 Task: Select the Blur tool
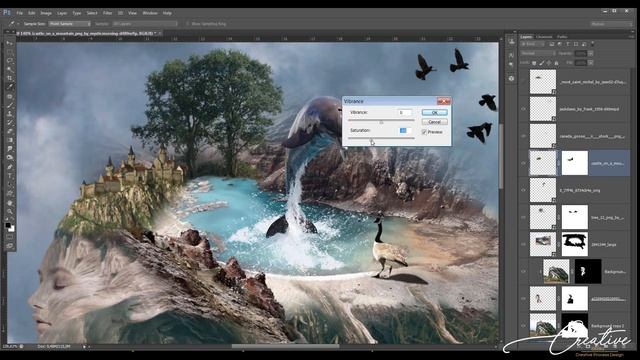9,149
